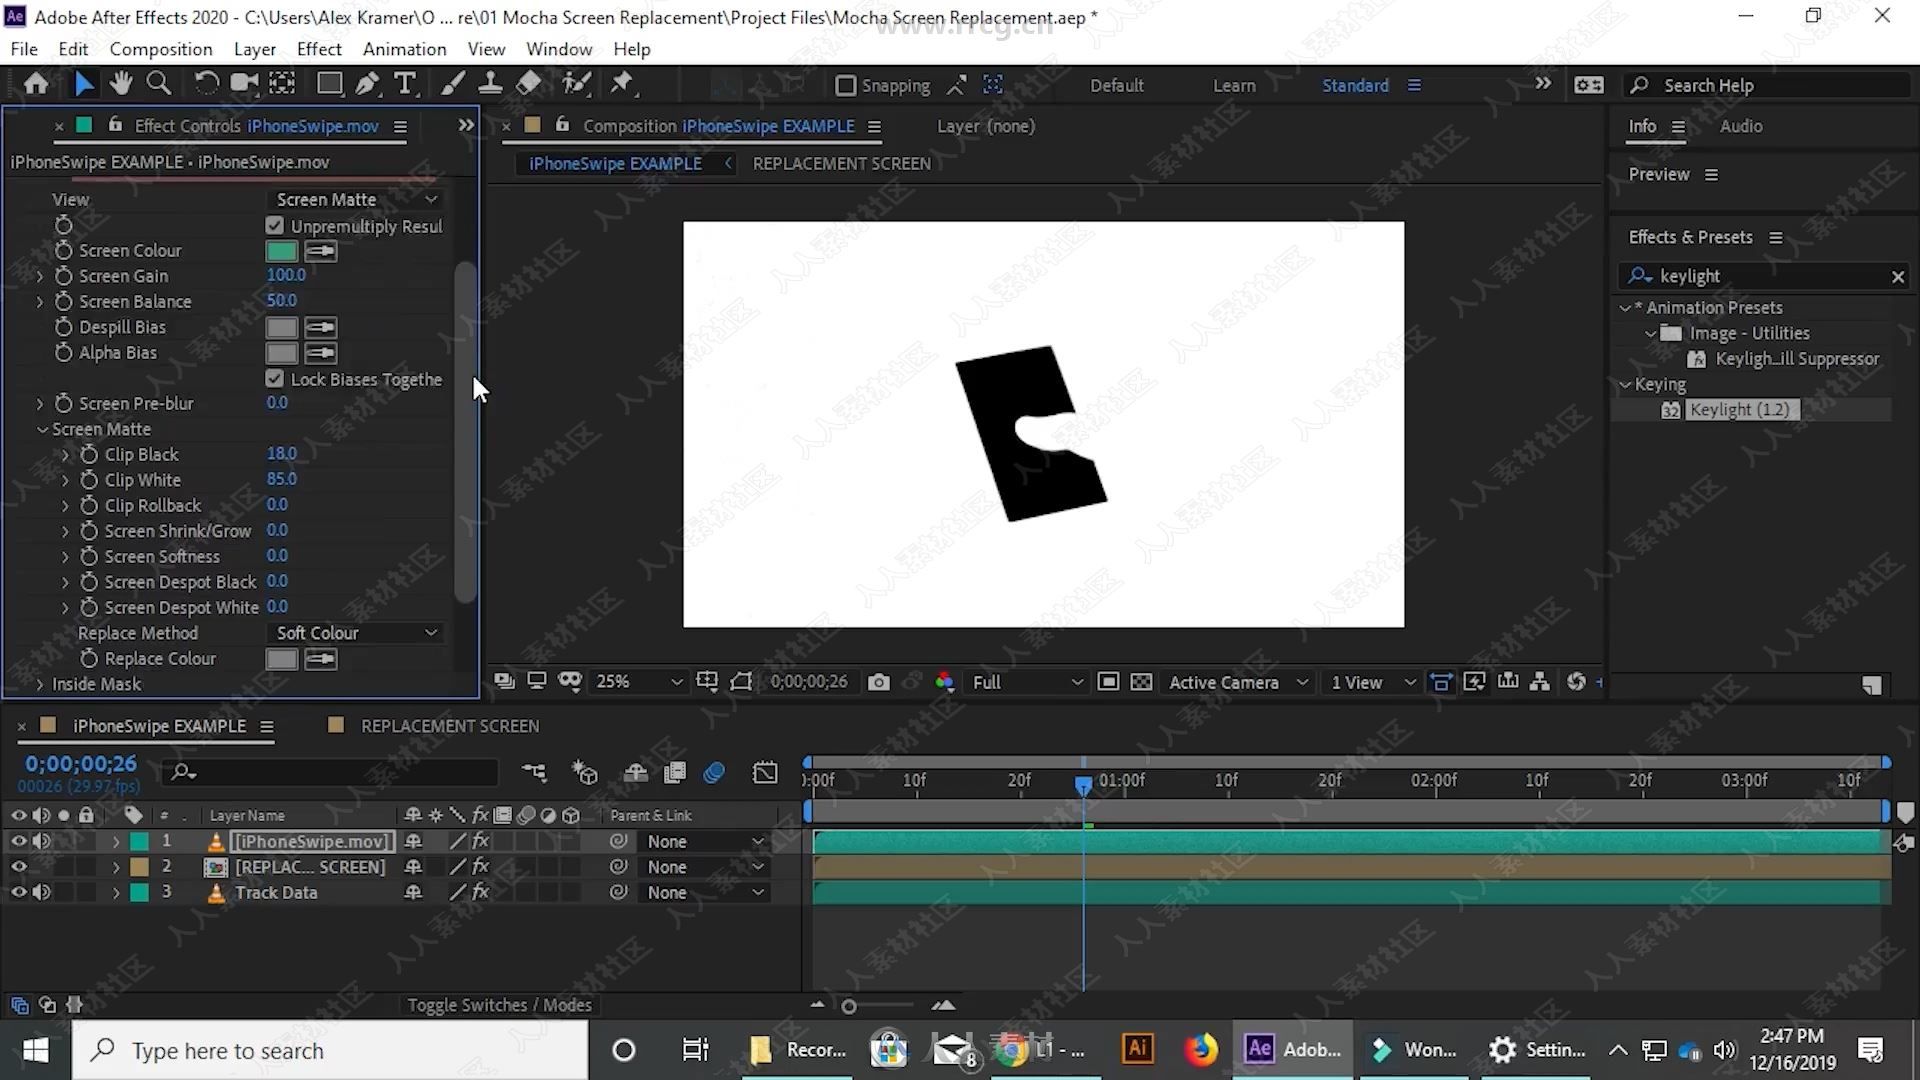This screenshot has width=1920, height=1080.
Task: Click iPhoneSwipe EXAMPLE composition tab
Action: pos(616,162)
